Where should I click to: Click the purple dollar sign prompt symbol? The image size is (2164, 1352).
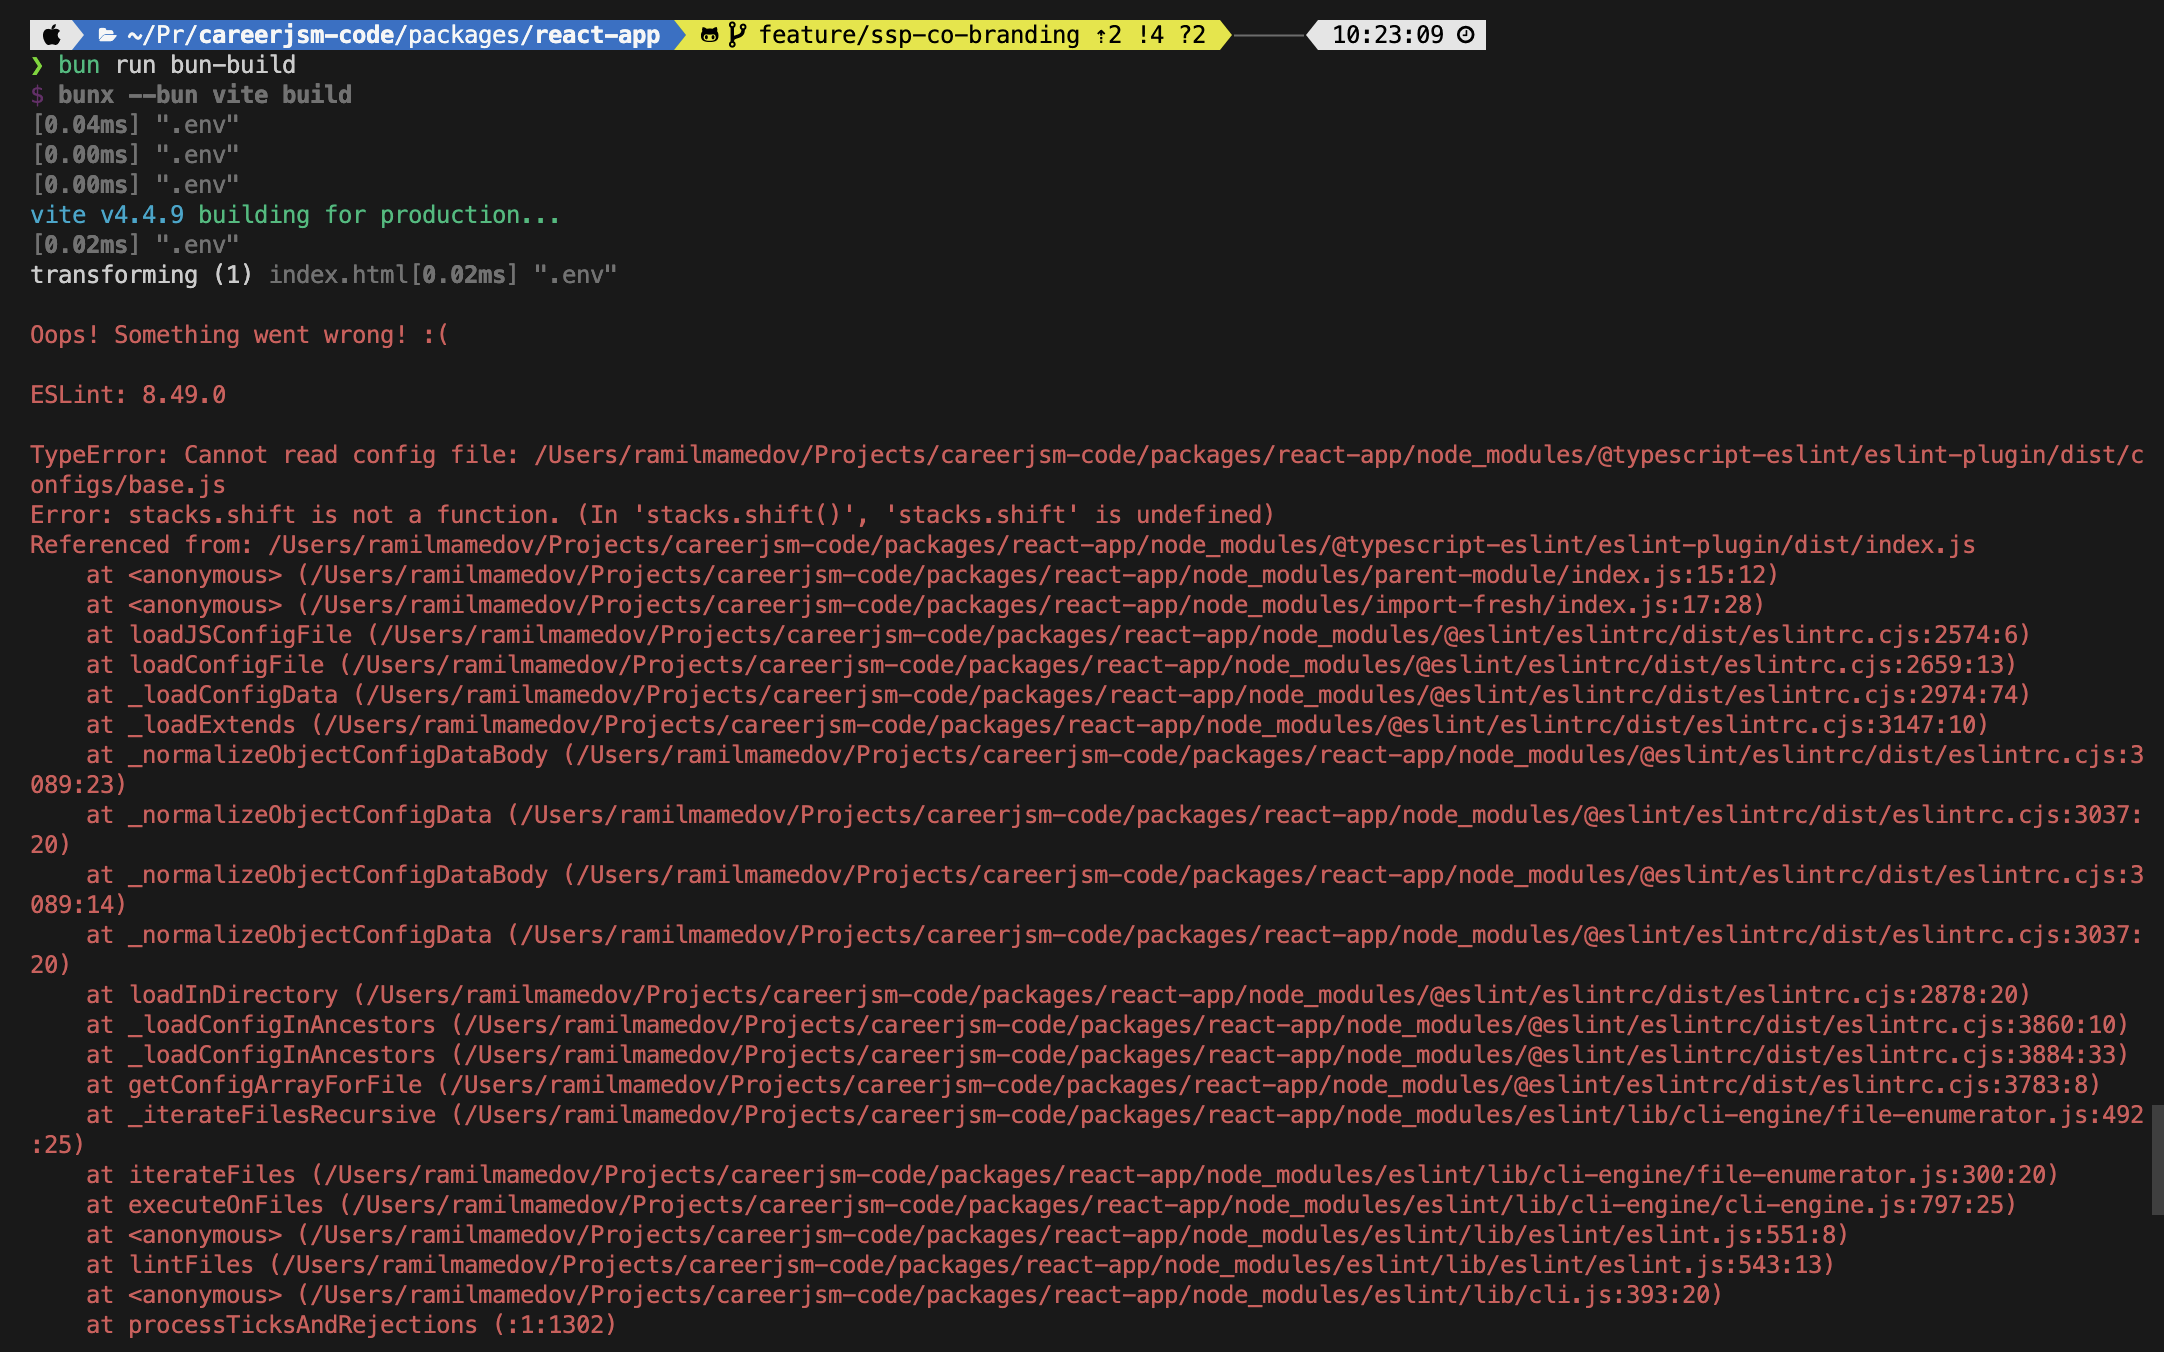(x=37, y=95)
